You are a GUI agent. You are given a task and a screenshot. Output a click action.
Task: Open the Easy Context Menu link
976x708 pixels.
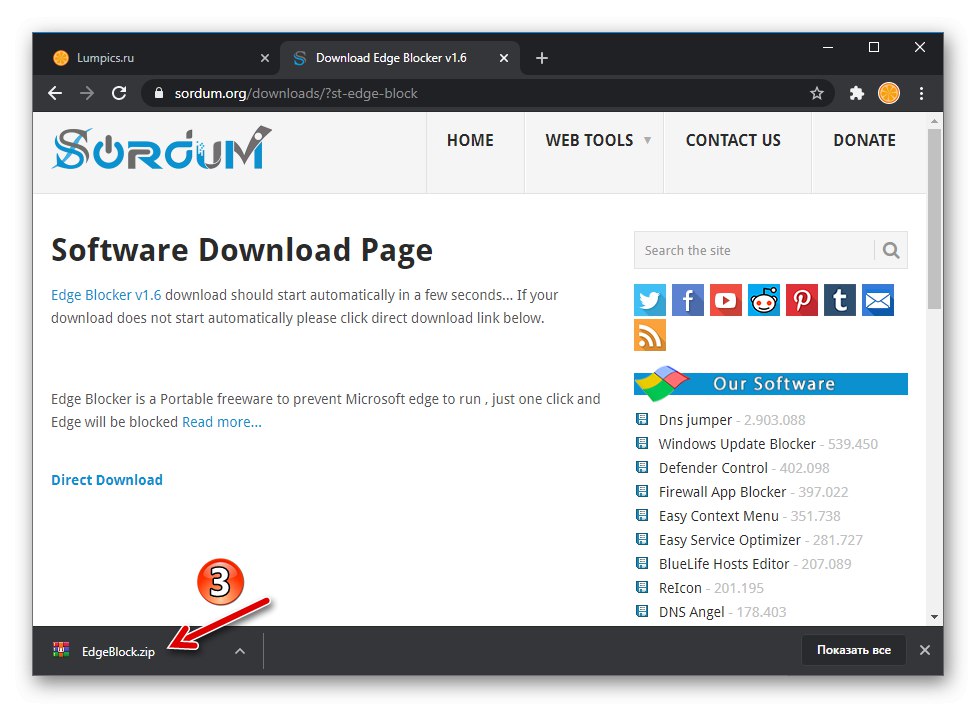719,516
